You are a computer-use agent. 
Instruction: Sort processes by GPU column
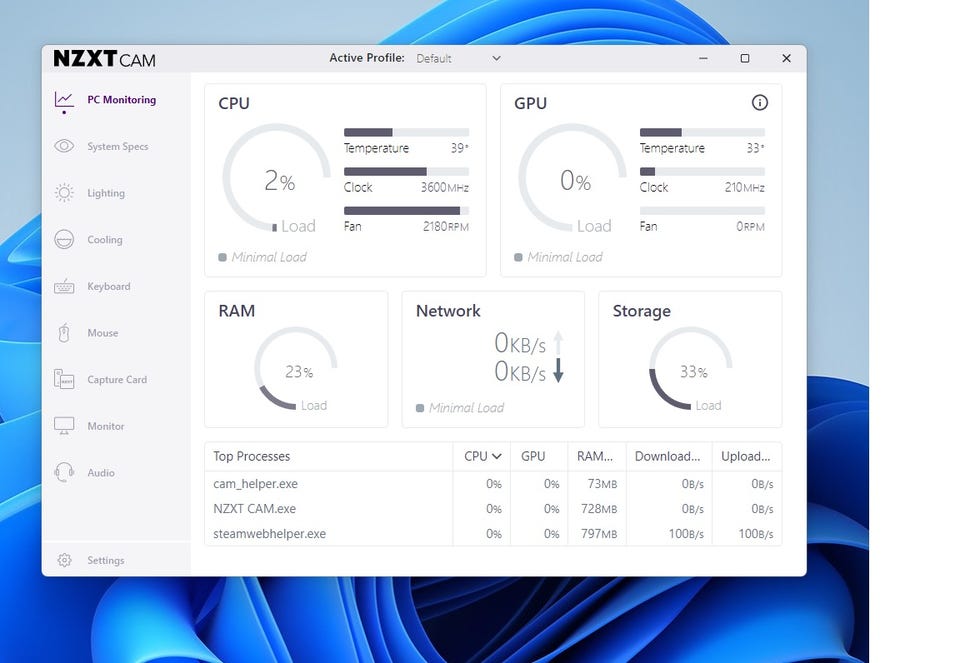[x=539, y=456]
